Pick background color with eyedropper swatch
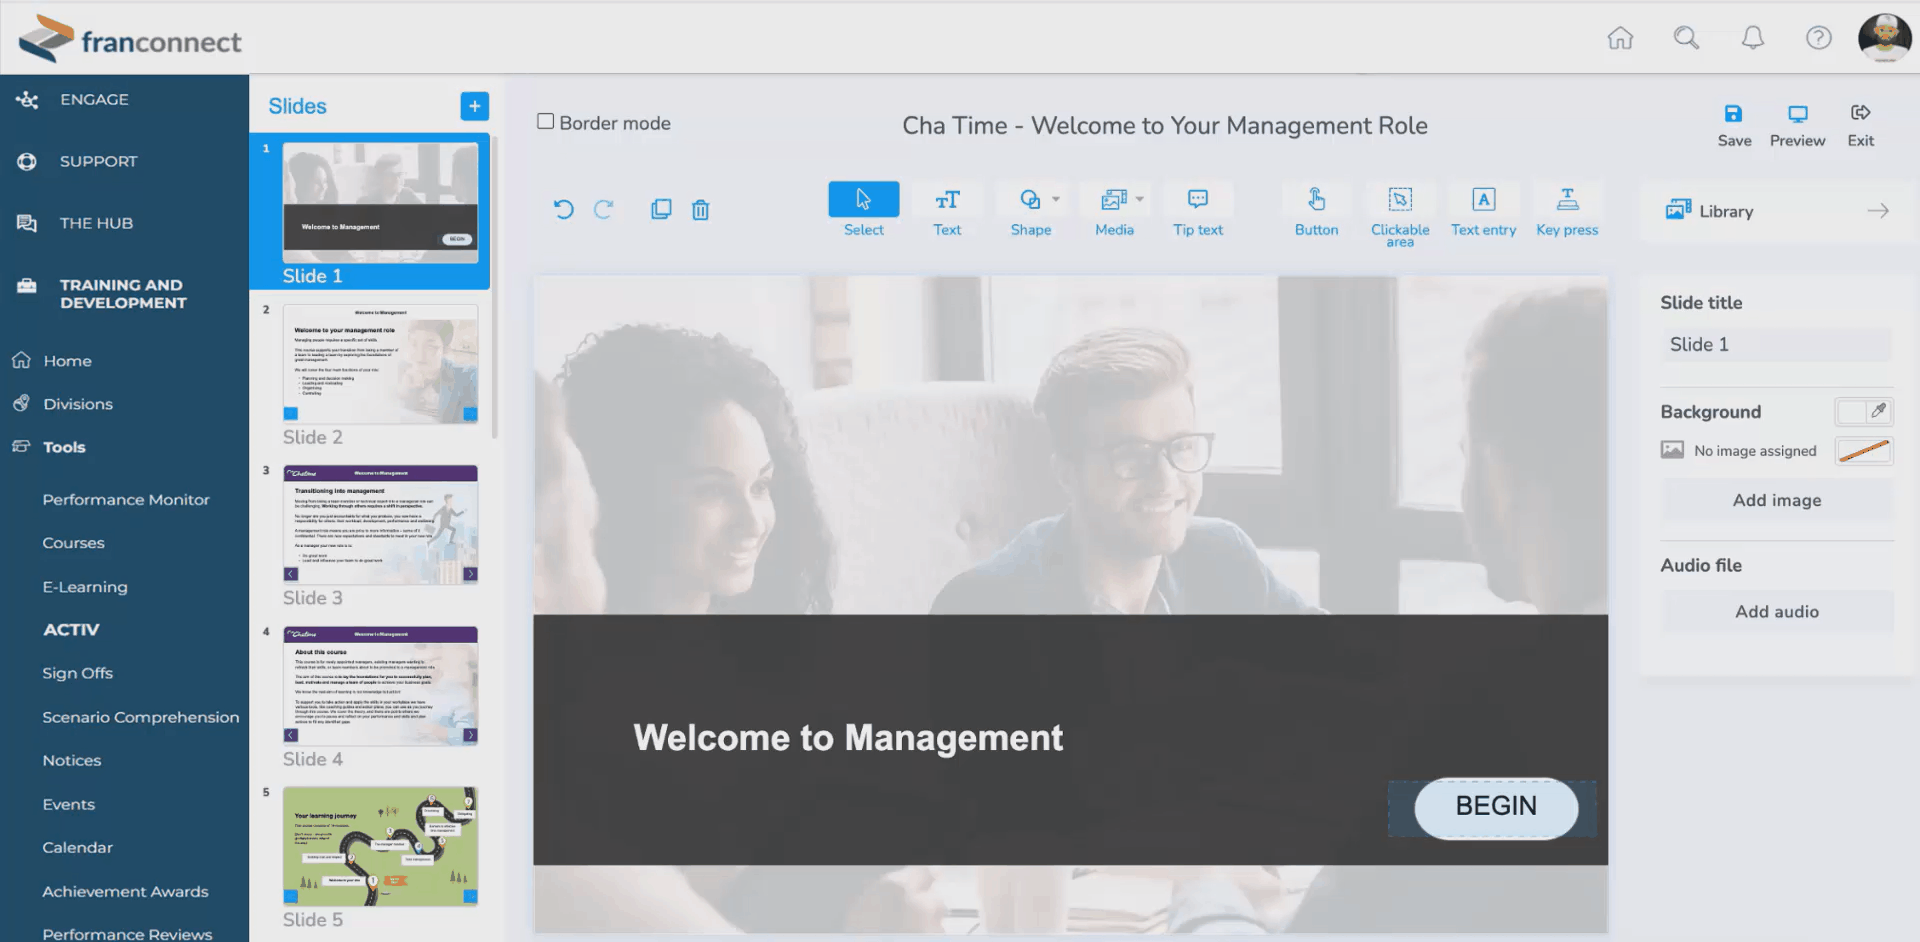Image resolution: width=1920 pixels, height=942 pixels. [x=1864, y=411]
